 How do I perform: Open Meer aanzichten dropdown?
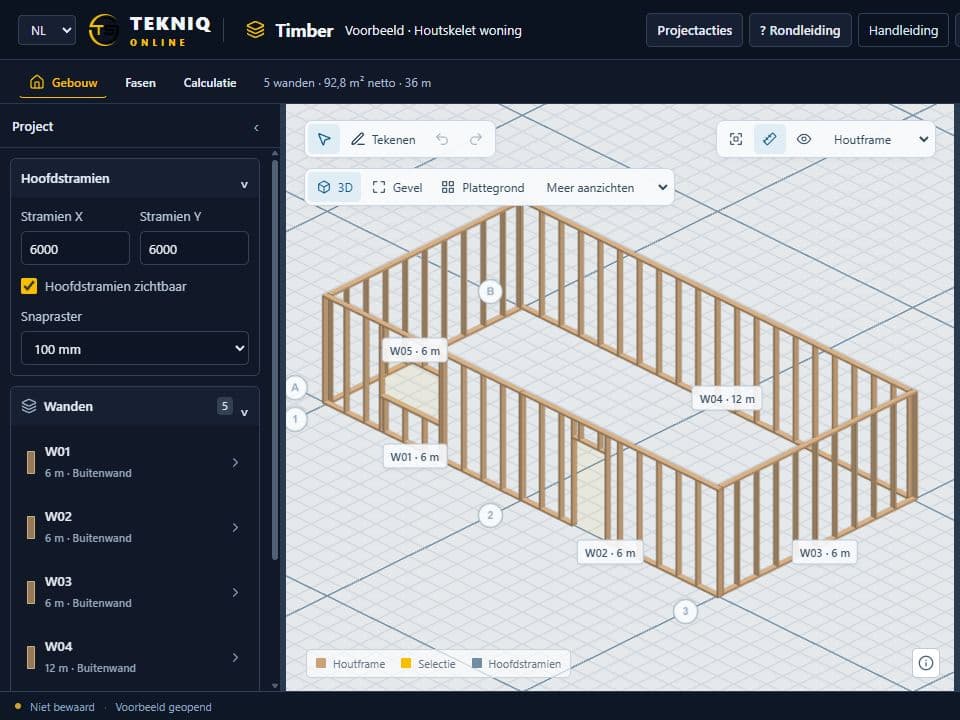(606, 187)
